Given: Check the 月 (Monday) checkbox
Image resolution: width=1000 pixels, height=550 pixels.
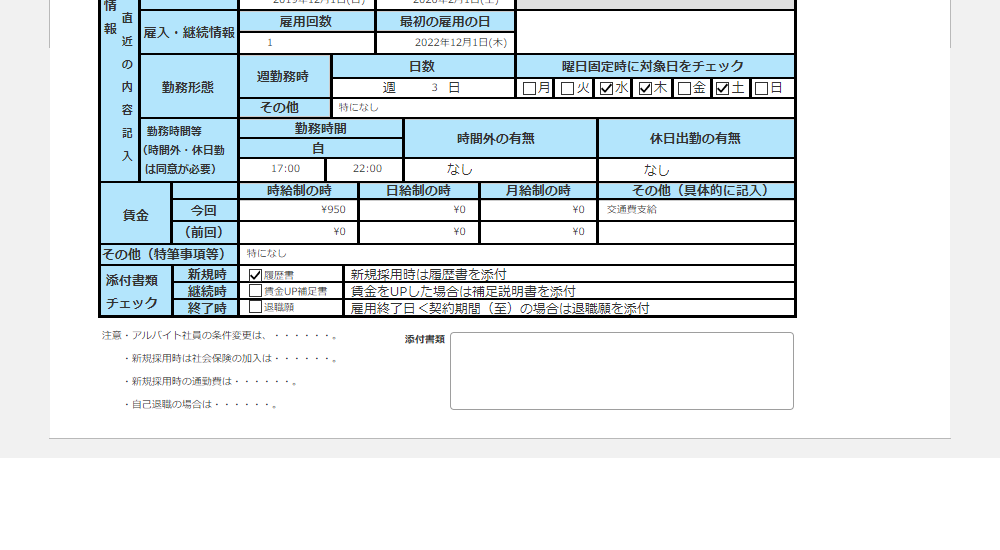Looking at the screenshot, I should click(529, 88).
